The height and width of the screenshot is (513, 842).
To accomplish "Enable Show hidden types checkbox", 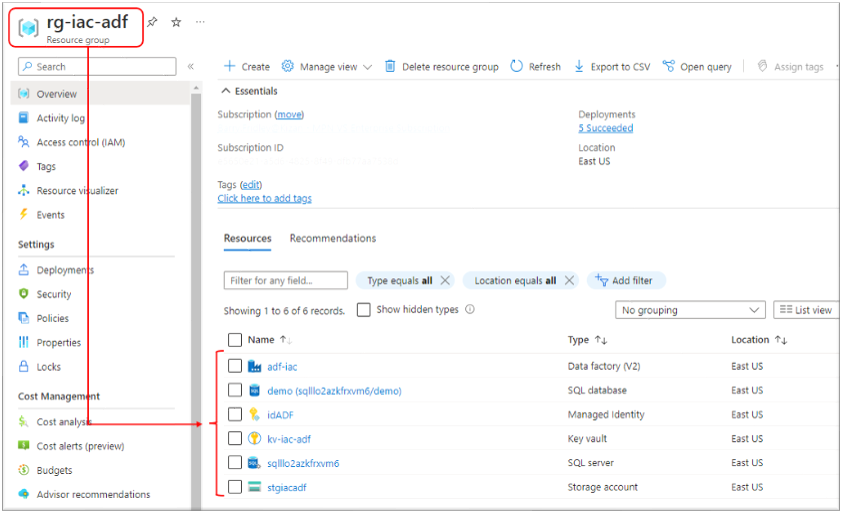I will tap(364, 310).
